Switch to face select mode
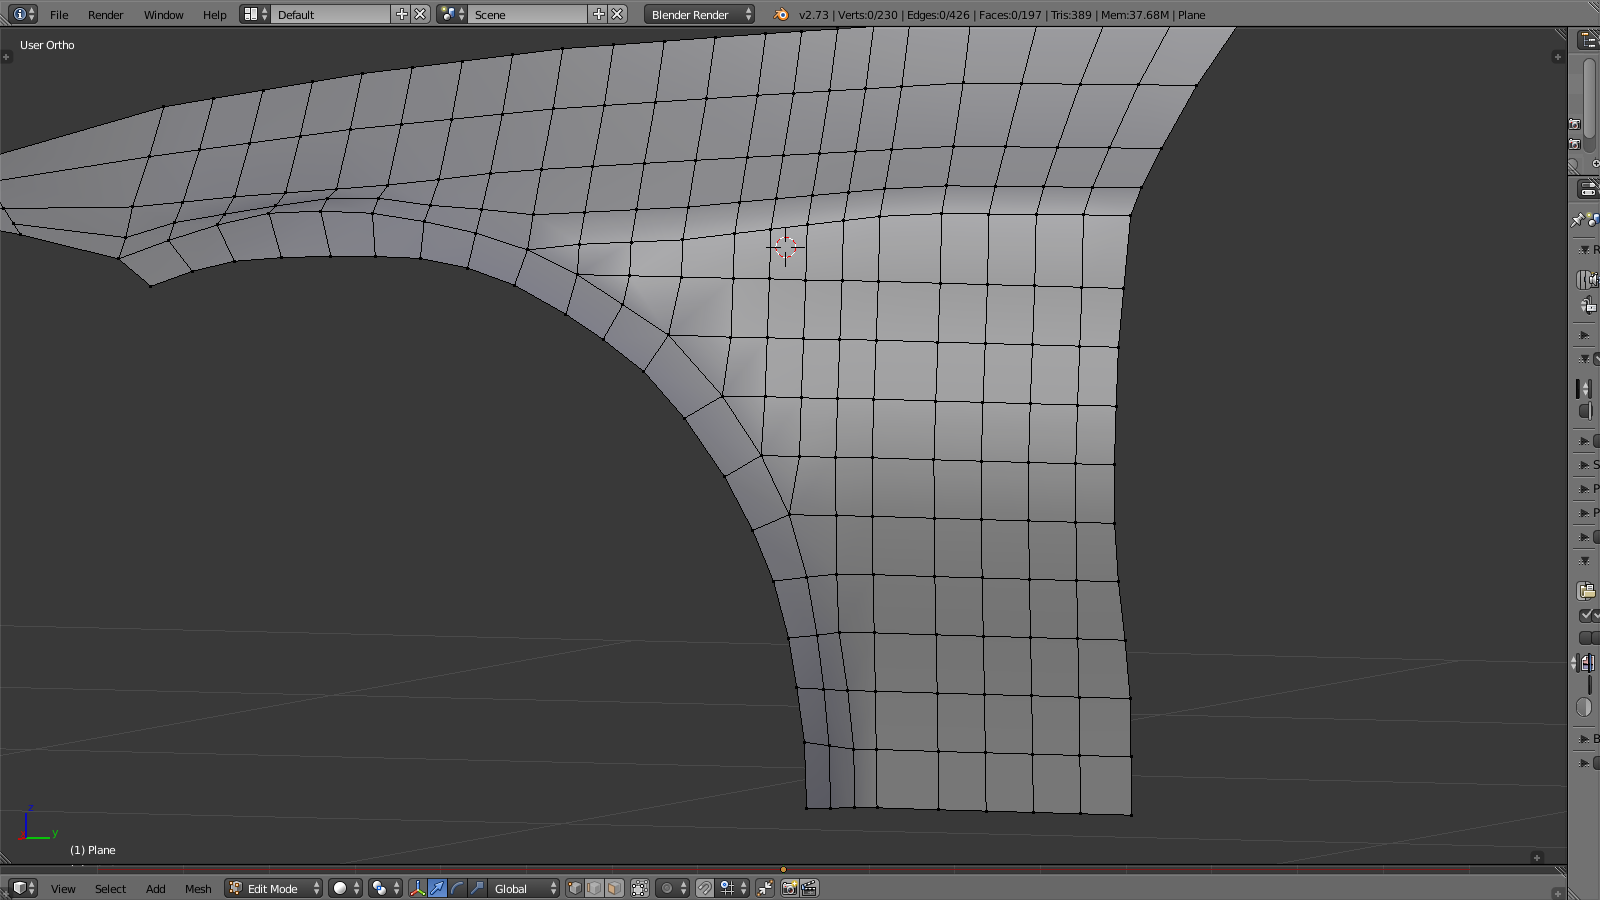 (614, 888)
